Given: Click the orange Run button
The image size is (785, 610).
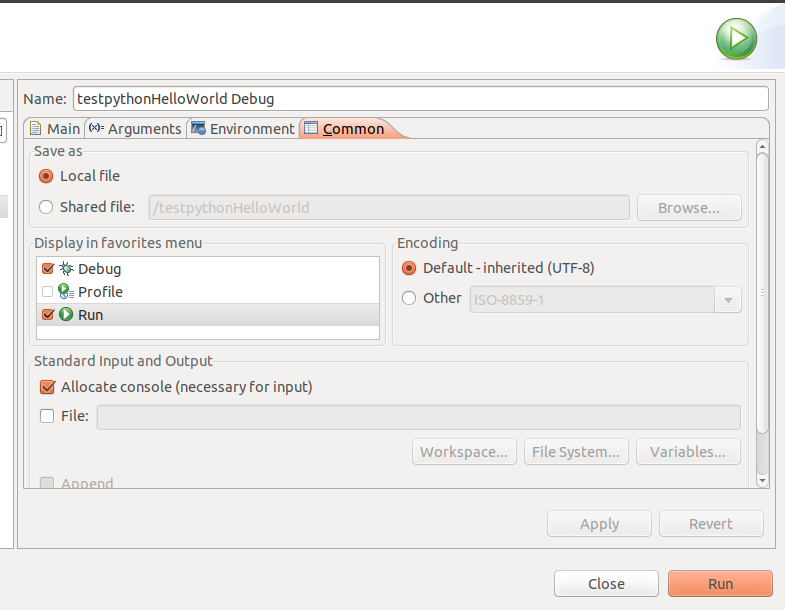Looking at the screenshot, I should coord(720,583).
